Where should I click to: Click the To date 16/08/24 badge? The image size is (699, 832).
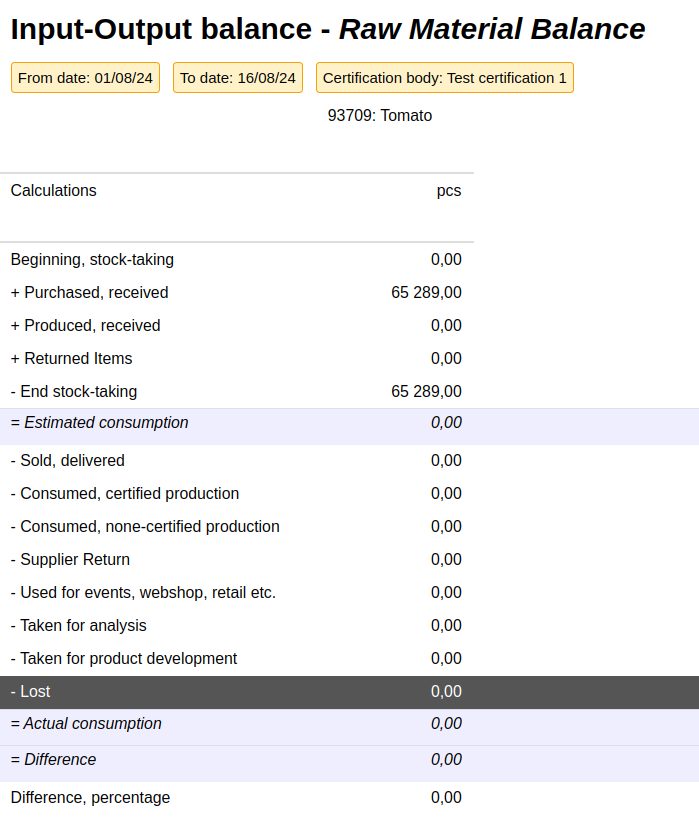point(238,78)
